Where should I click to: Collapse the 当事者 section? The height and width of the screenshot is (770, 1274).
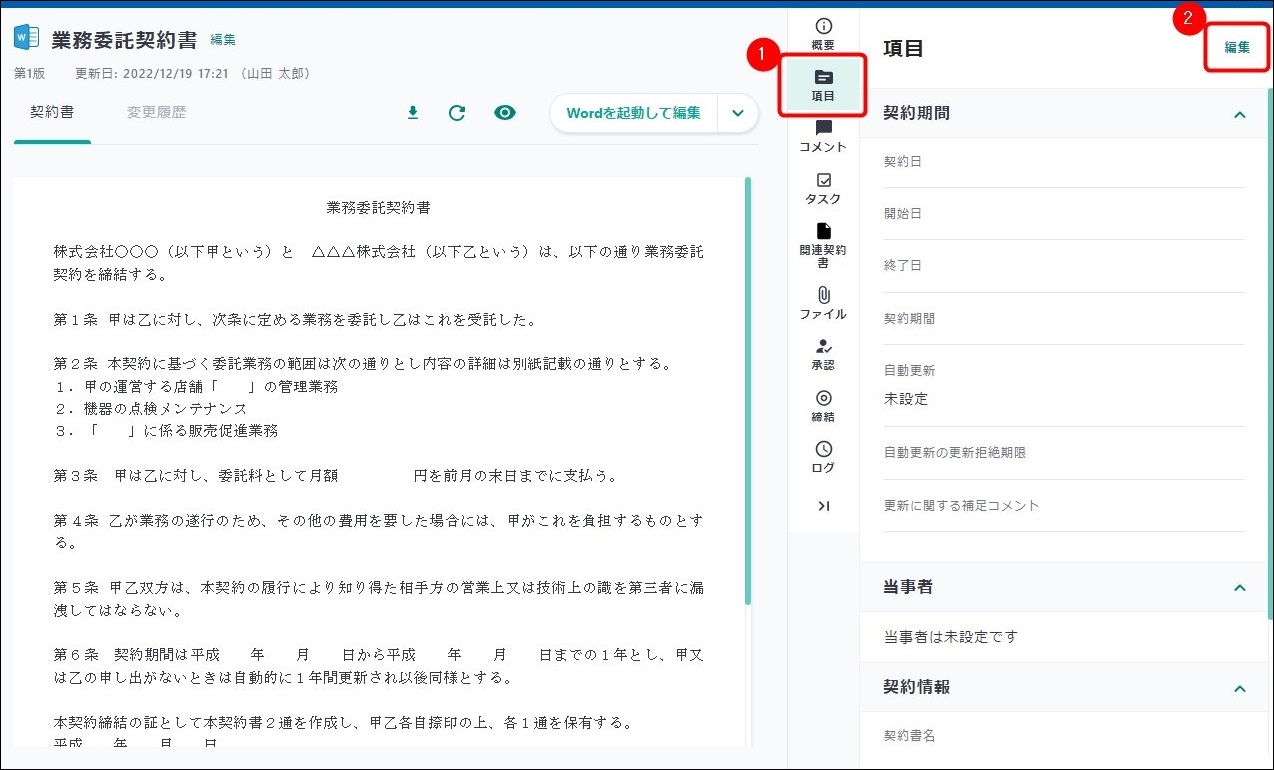1239,588
